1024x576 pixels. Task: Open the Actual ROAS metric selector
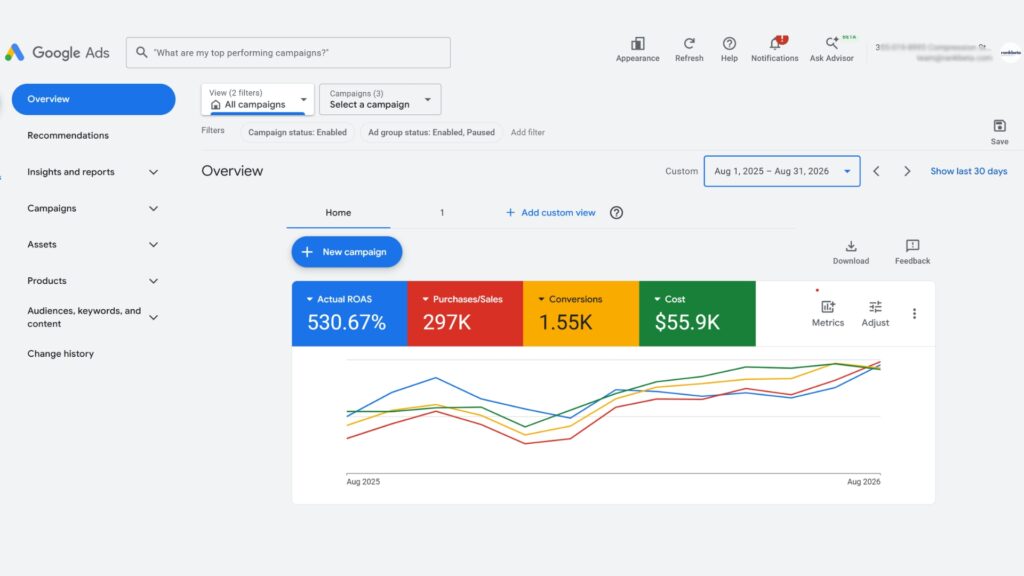pos(349,313)
